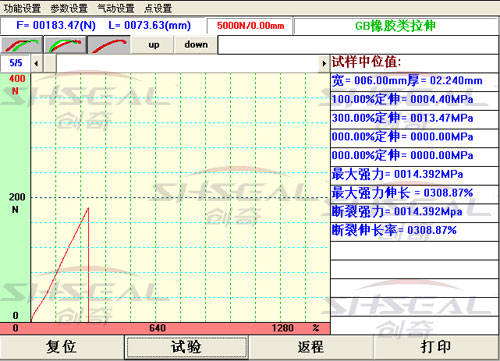Start the test with 试验 button

[186, 347]
